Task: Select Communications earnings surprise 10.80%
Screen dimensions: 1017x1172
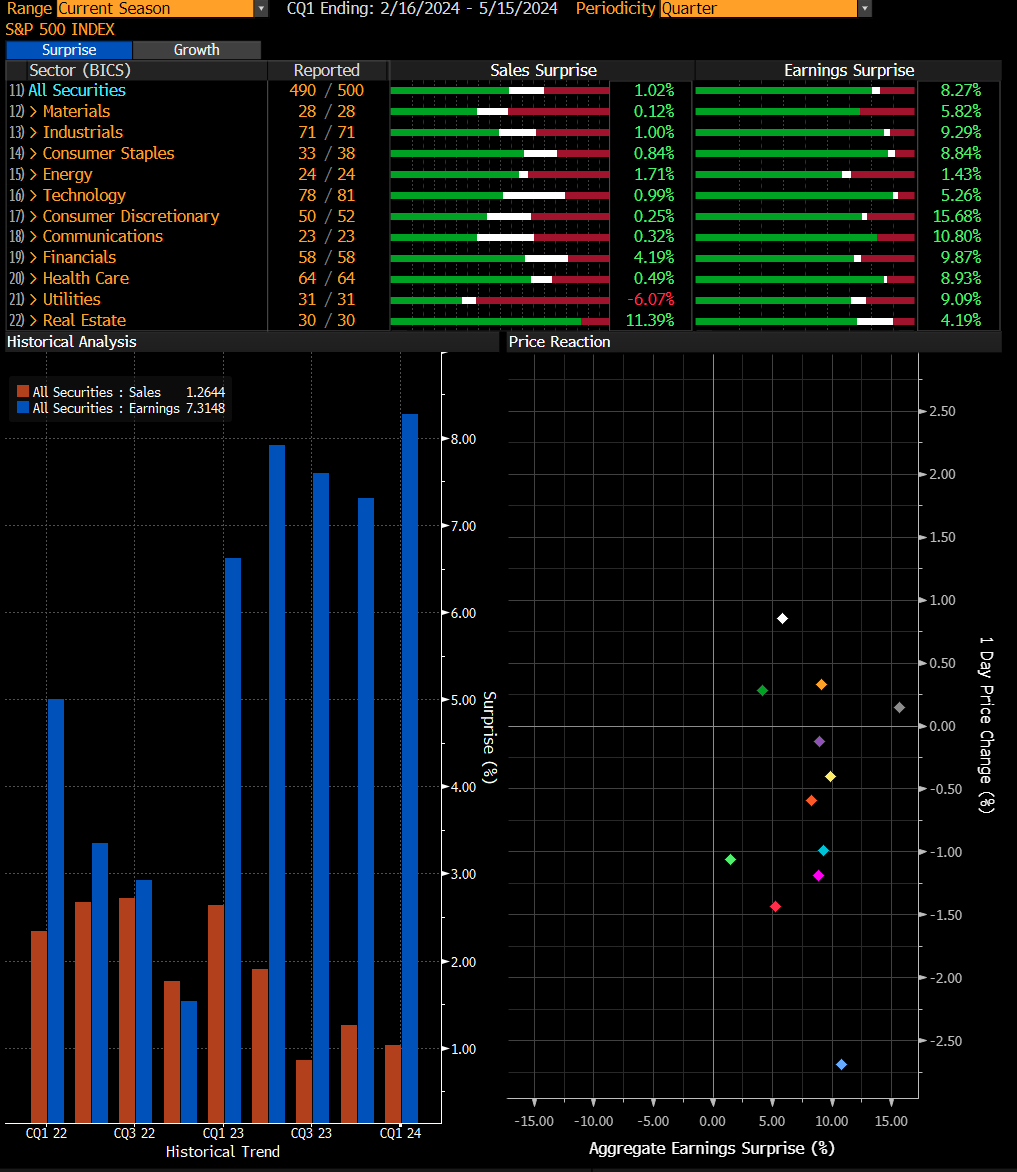Action: 957,236
